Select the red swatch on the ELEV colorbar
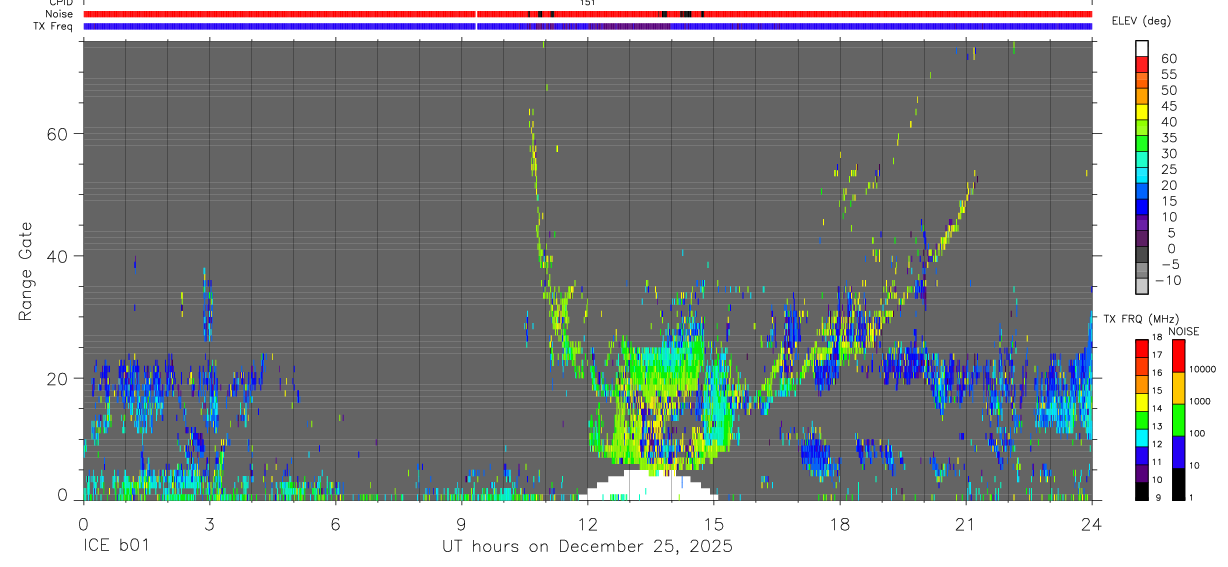1228x567 pixels. pyautogui.click(x=1142, y=63)
